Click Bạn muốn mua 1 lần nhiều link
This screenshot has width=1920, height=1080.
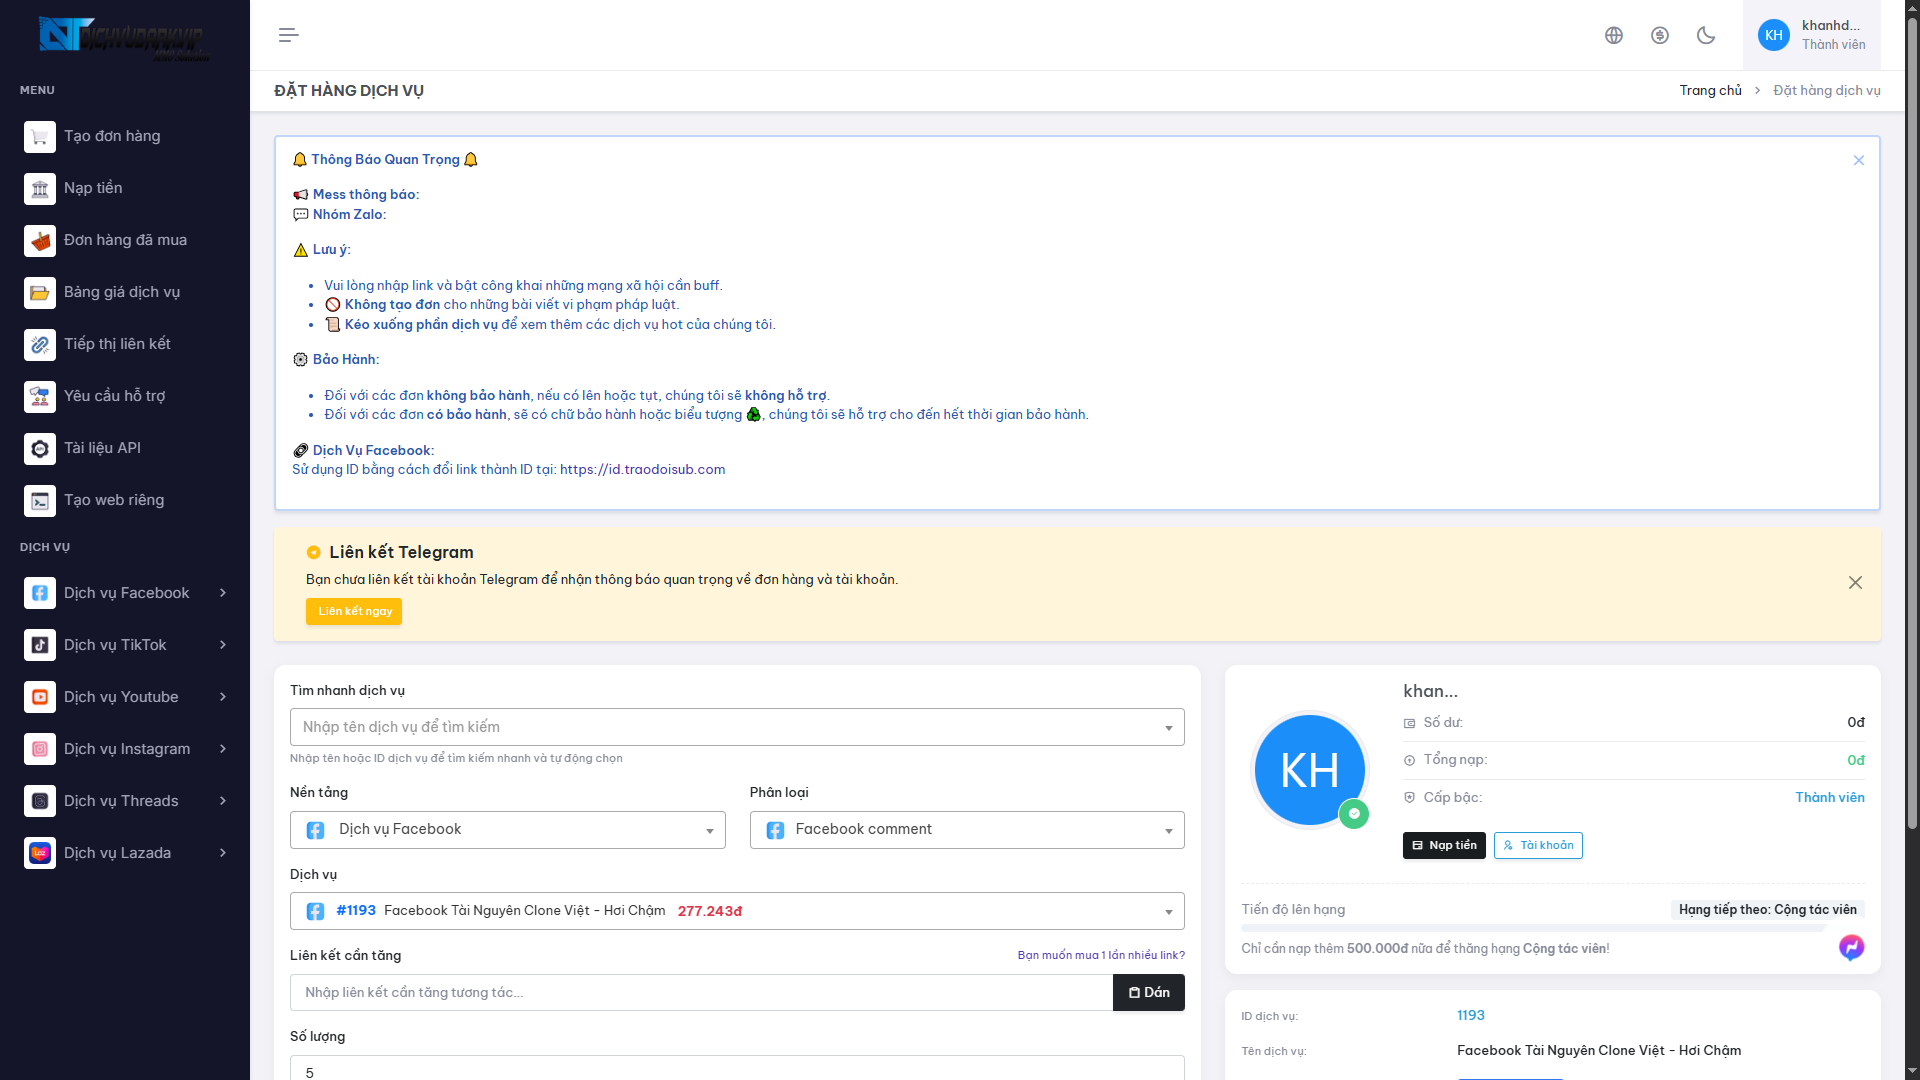[x=1101, y=955]
